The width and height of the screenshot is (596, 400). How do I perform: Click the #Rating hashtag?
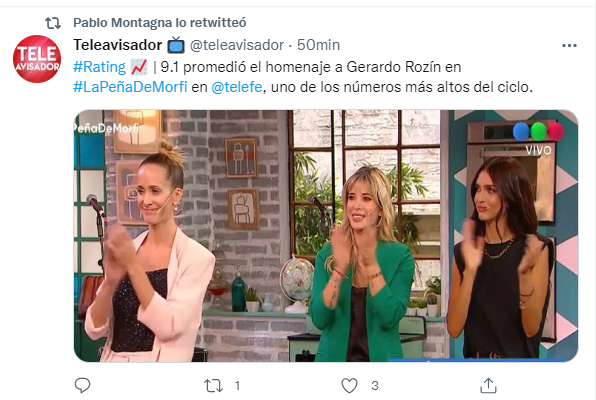tap(99, 67)
